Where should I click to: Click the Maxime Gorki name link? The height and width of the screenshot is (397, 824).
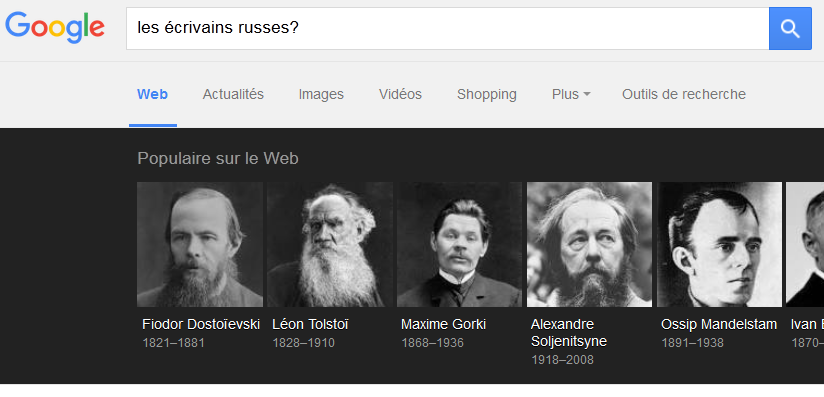(444, 324)
